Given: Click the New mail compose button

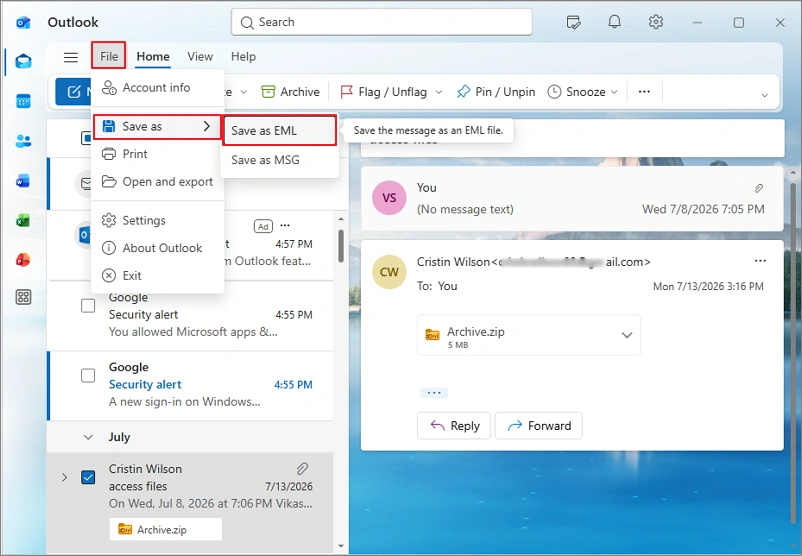Looking at the screenshot, I should click(x=74, y=92).
